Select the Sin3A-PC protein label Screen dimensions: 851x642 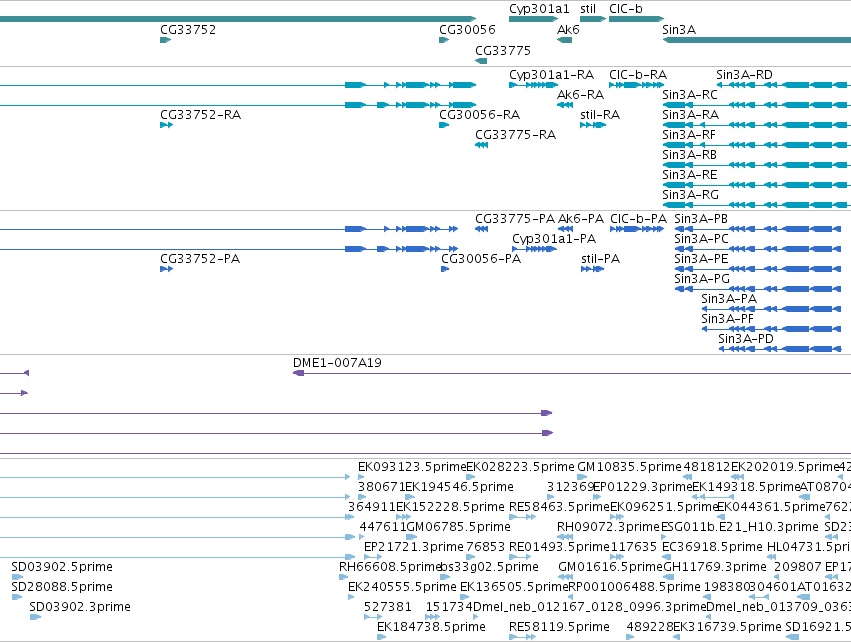point(701,239)
